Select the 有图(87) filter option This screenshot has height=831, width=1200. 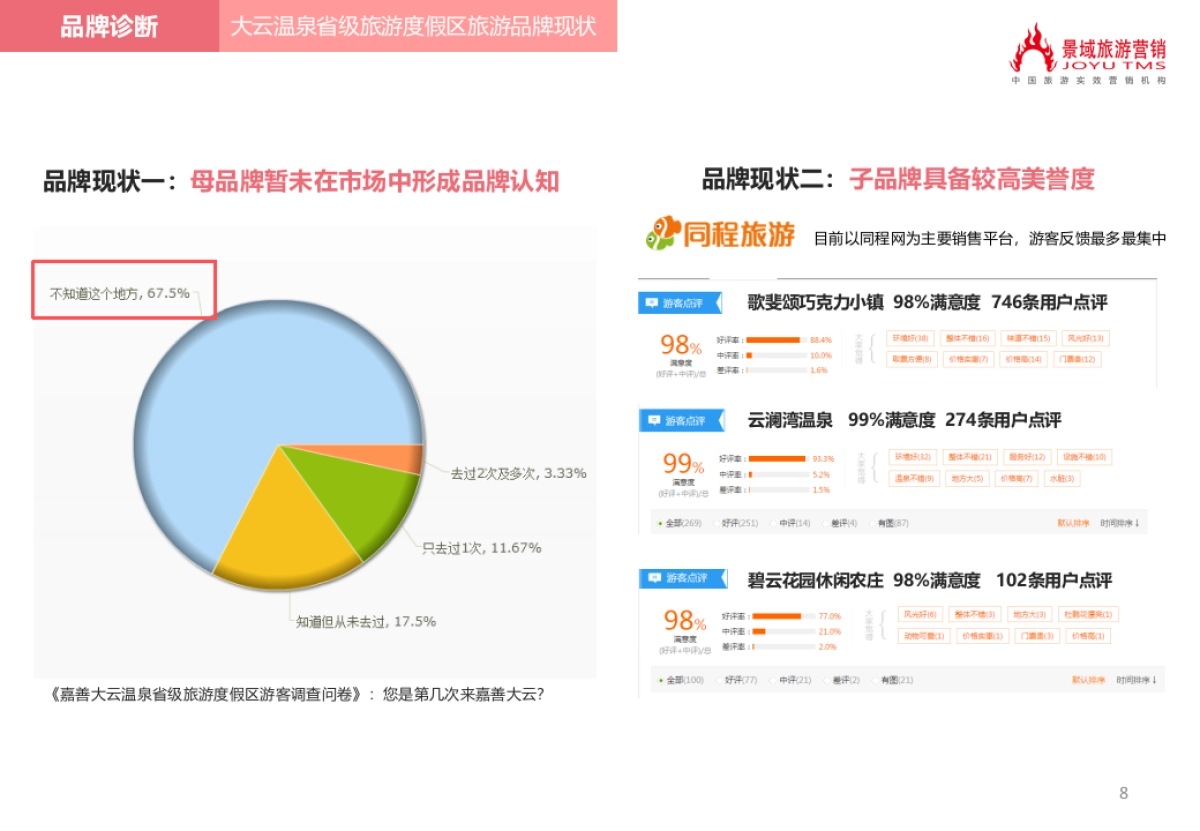tap(890, 523)
